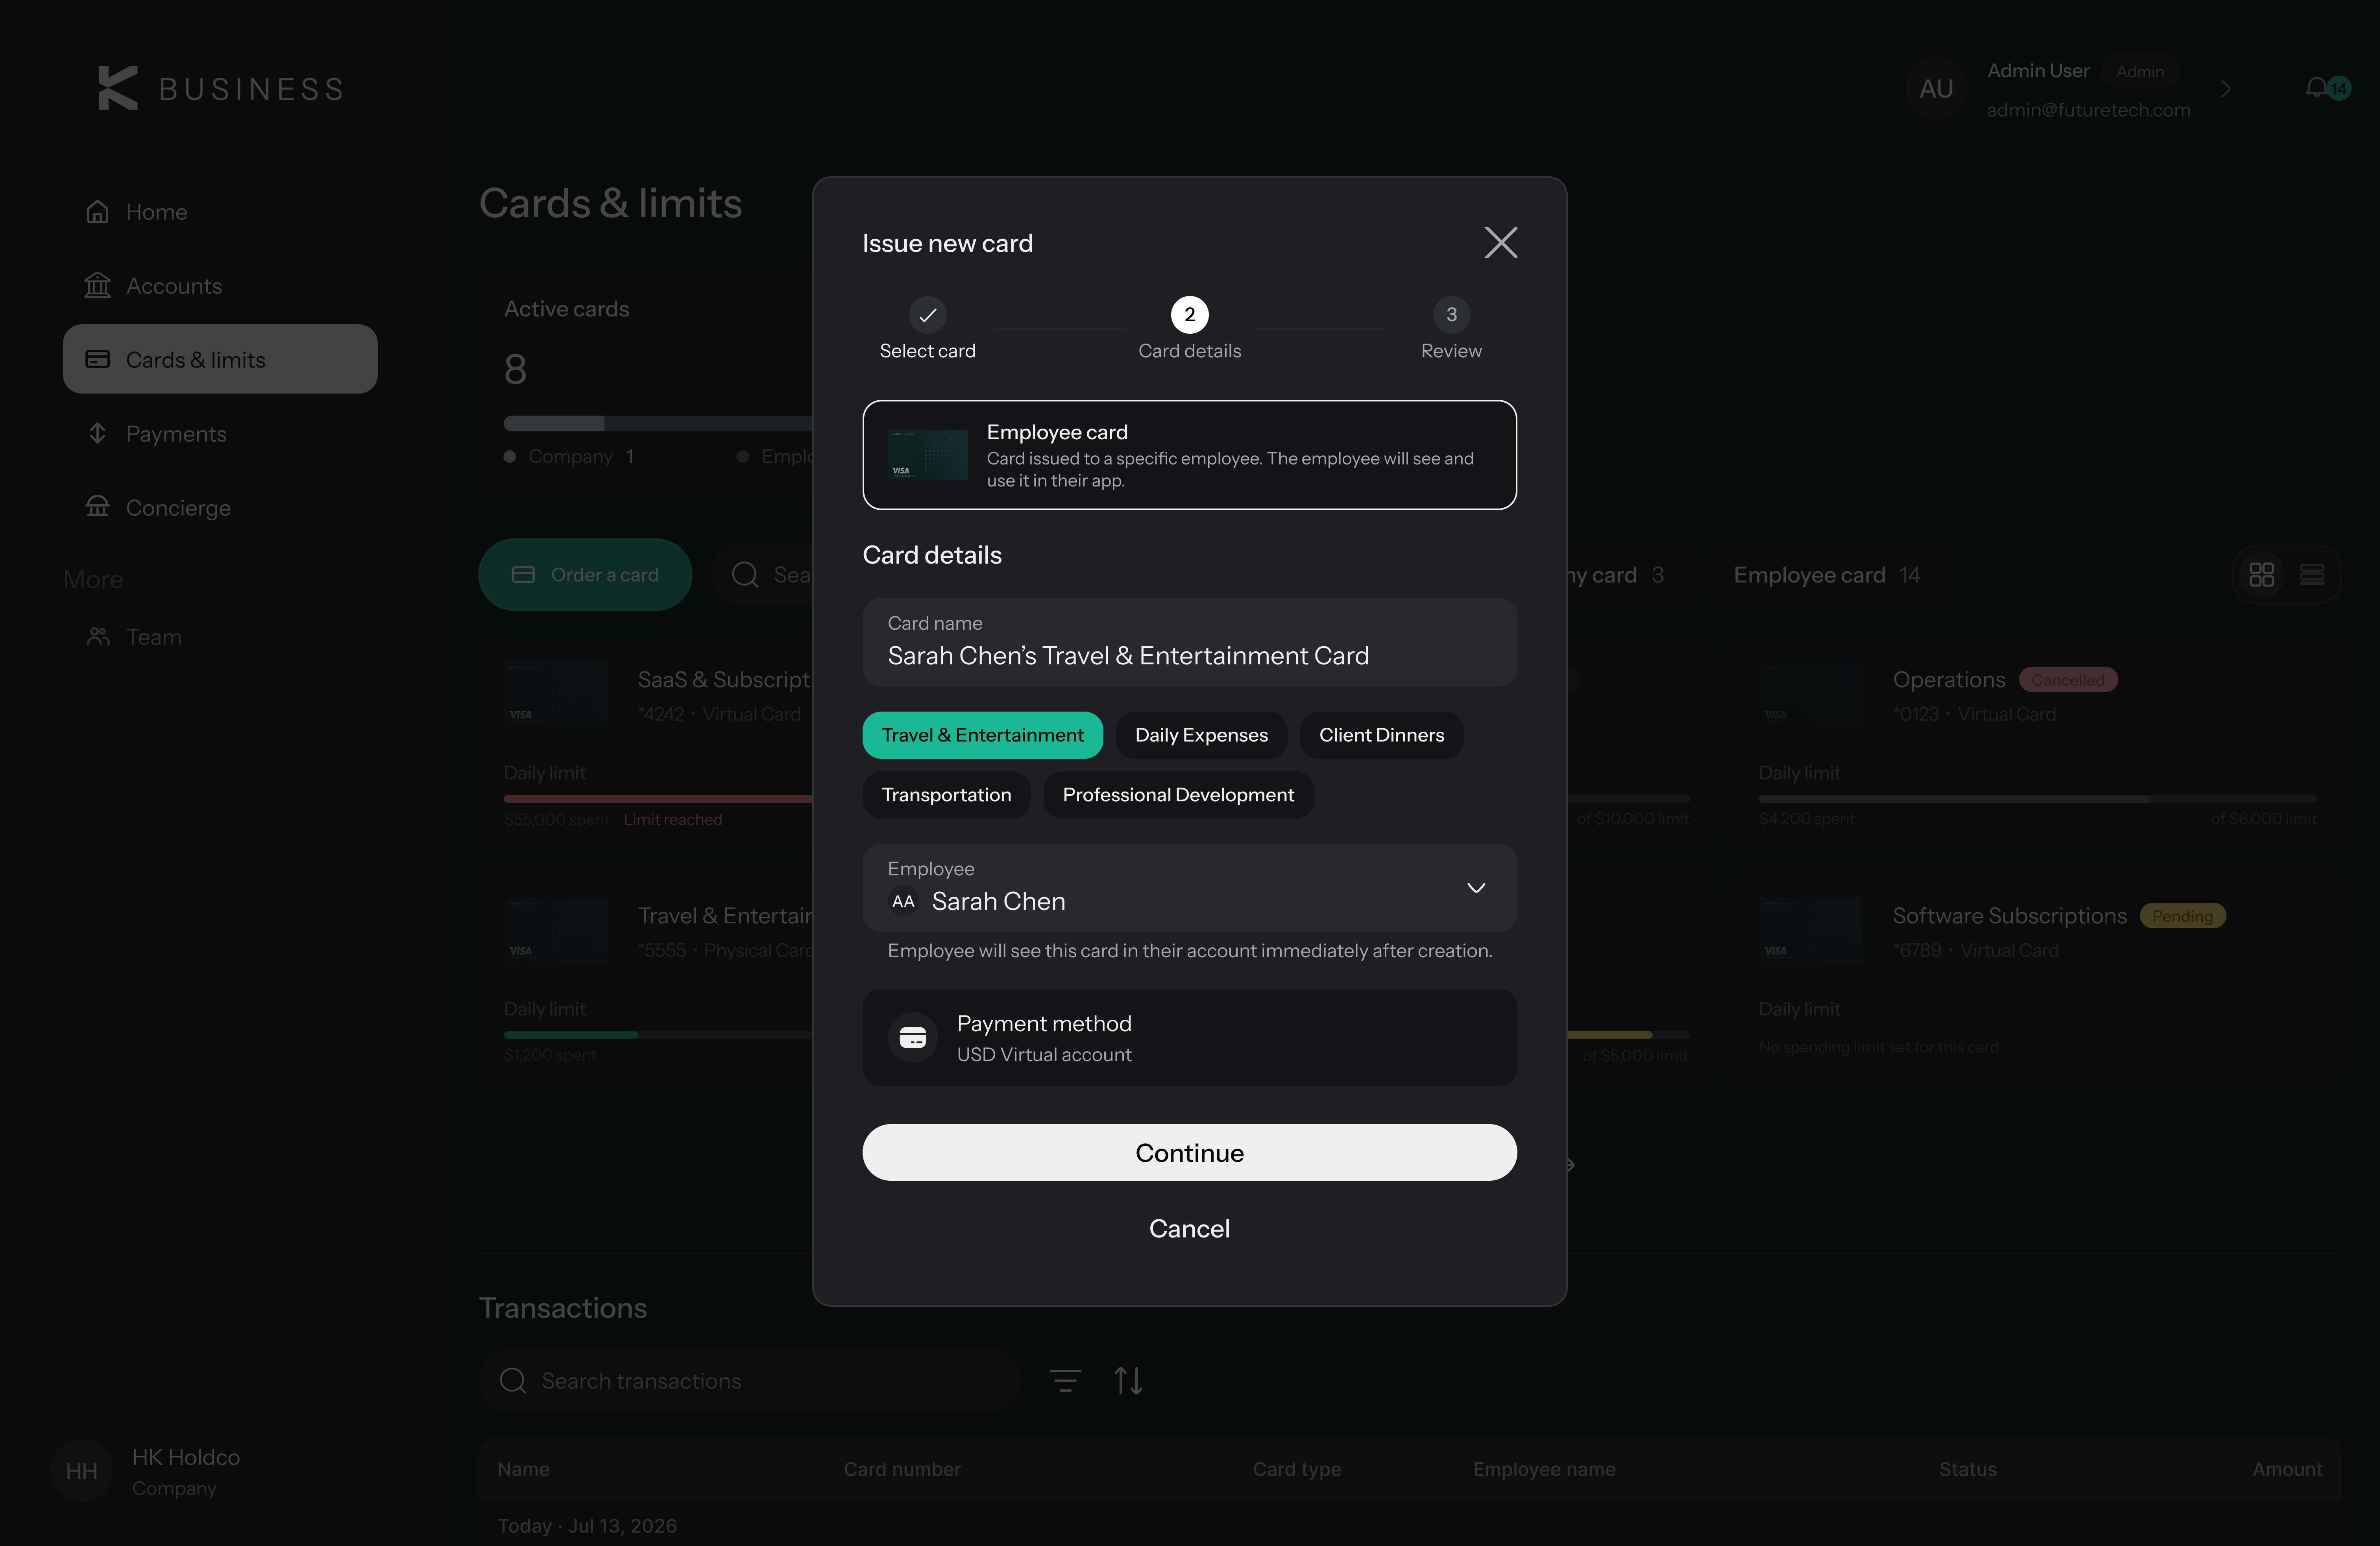Click the Software Subscriptions card Visa thumbnail

click(x=1811, y=930)
